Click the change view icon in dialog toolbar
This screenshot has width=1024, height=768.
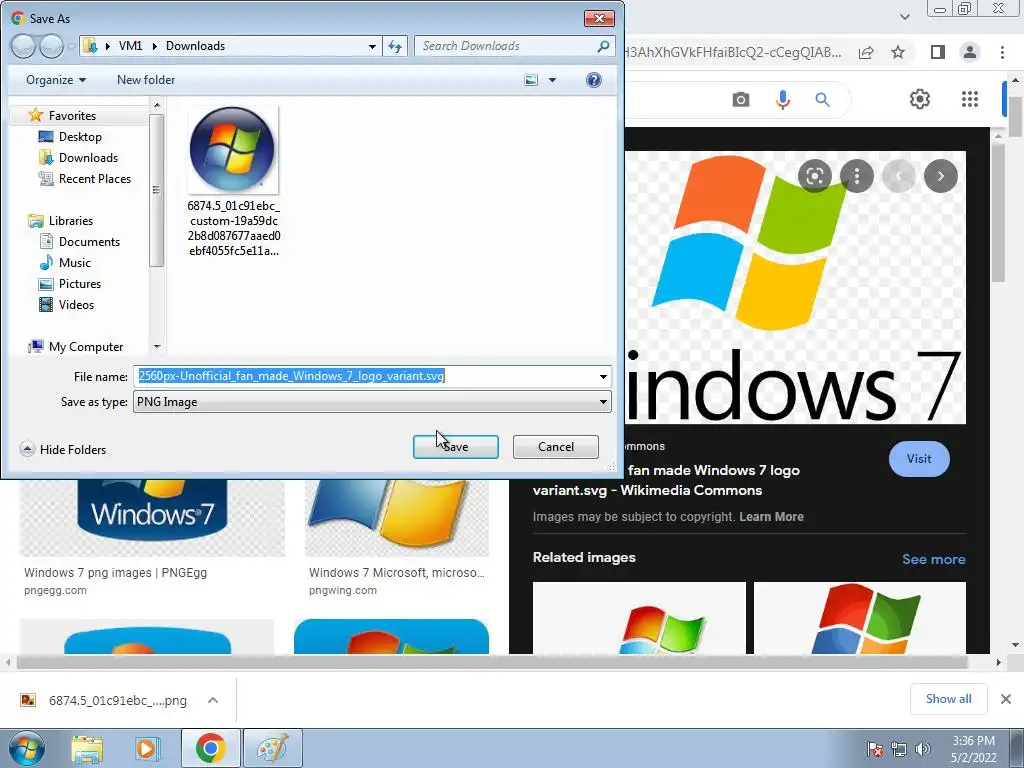coord(532,80)
